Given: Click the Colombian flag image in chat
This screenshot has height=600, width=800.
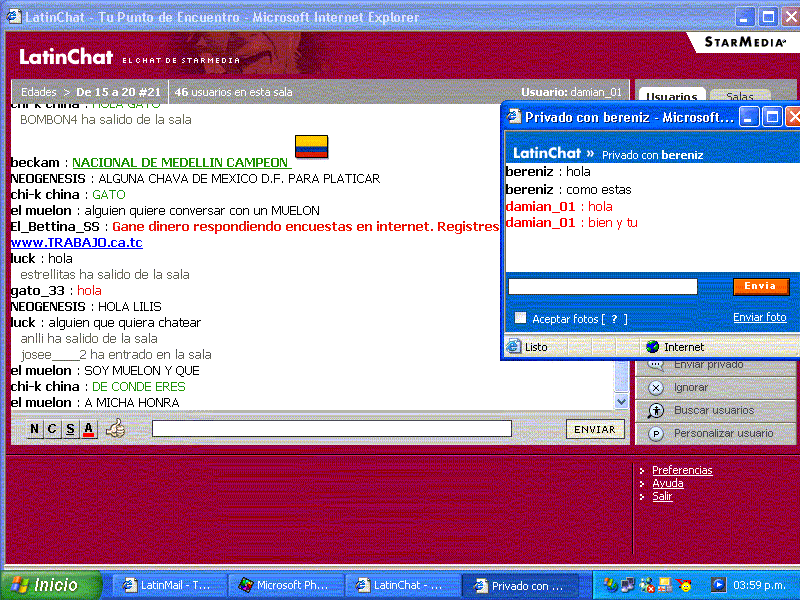Looking at the screenshot, I should 311,147.
